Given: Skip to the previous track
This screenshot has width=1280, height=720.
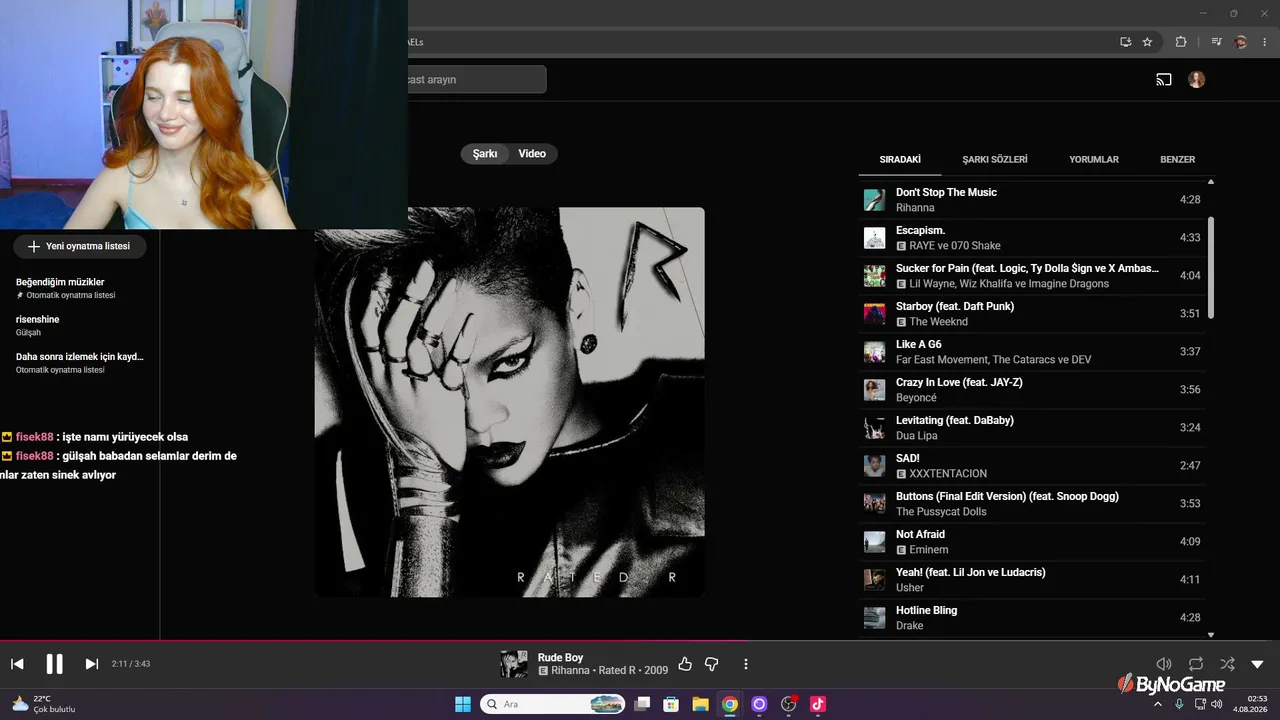Looking at the screenshot, I should click(17, 664).
